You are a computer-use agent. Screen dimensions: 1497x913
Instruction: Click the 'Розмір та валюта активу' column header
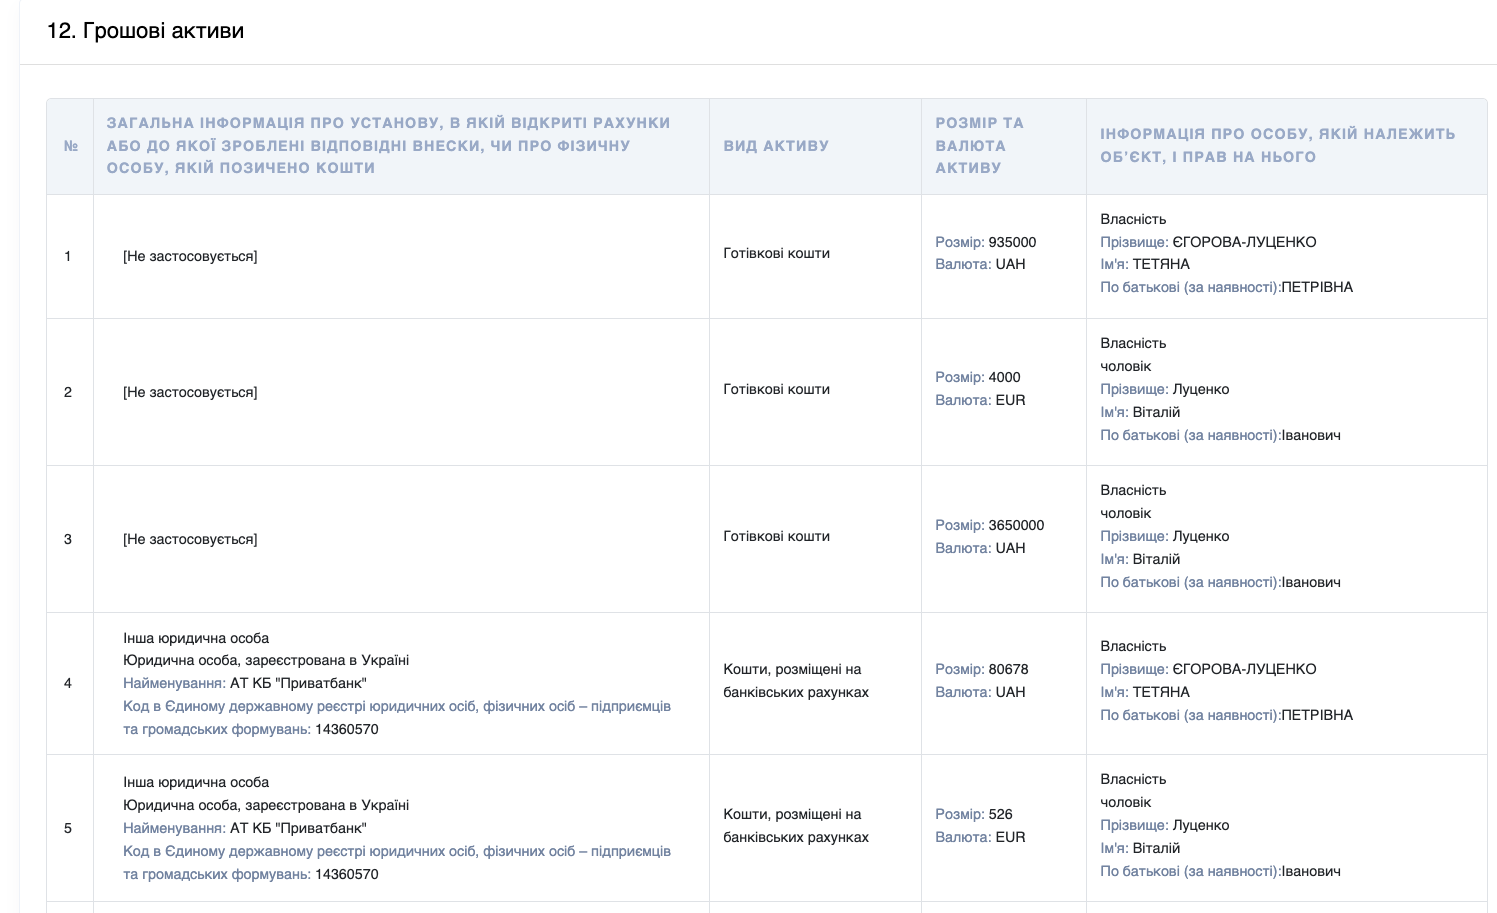click(980, 146)
